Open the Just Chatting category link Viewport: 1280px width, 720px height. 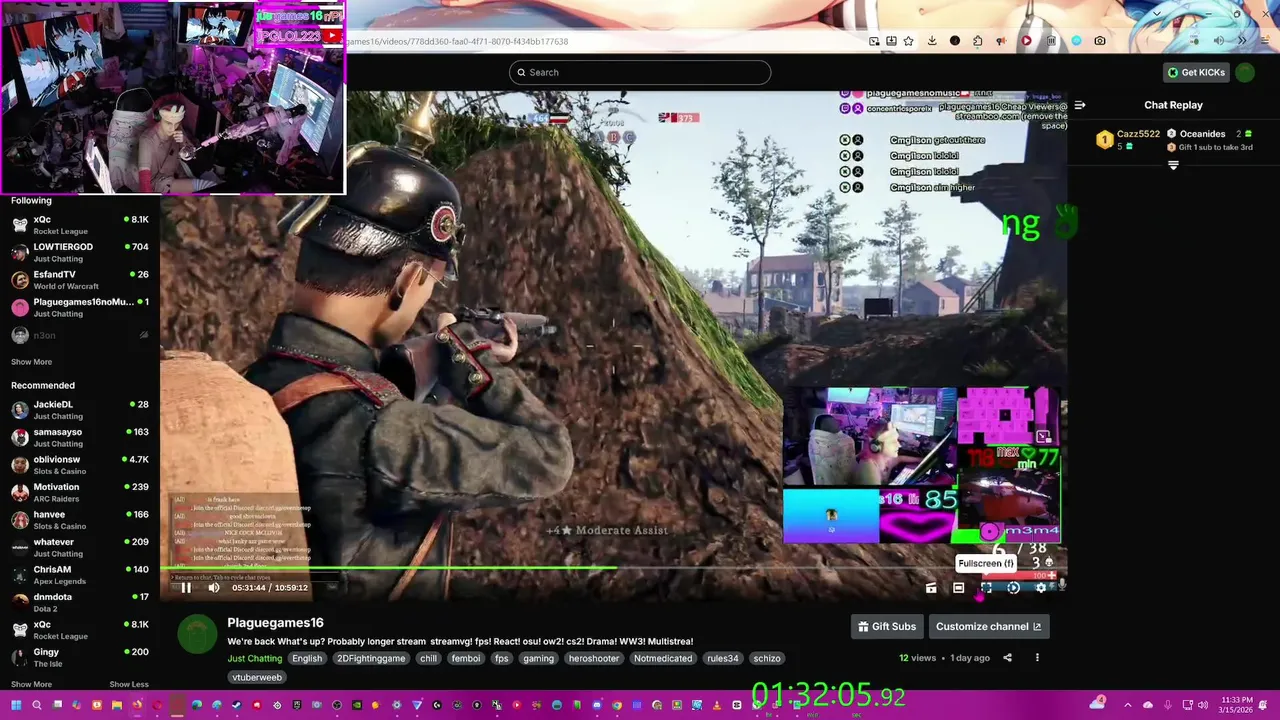(x=254, y=658)
